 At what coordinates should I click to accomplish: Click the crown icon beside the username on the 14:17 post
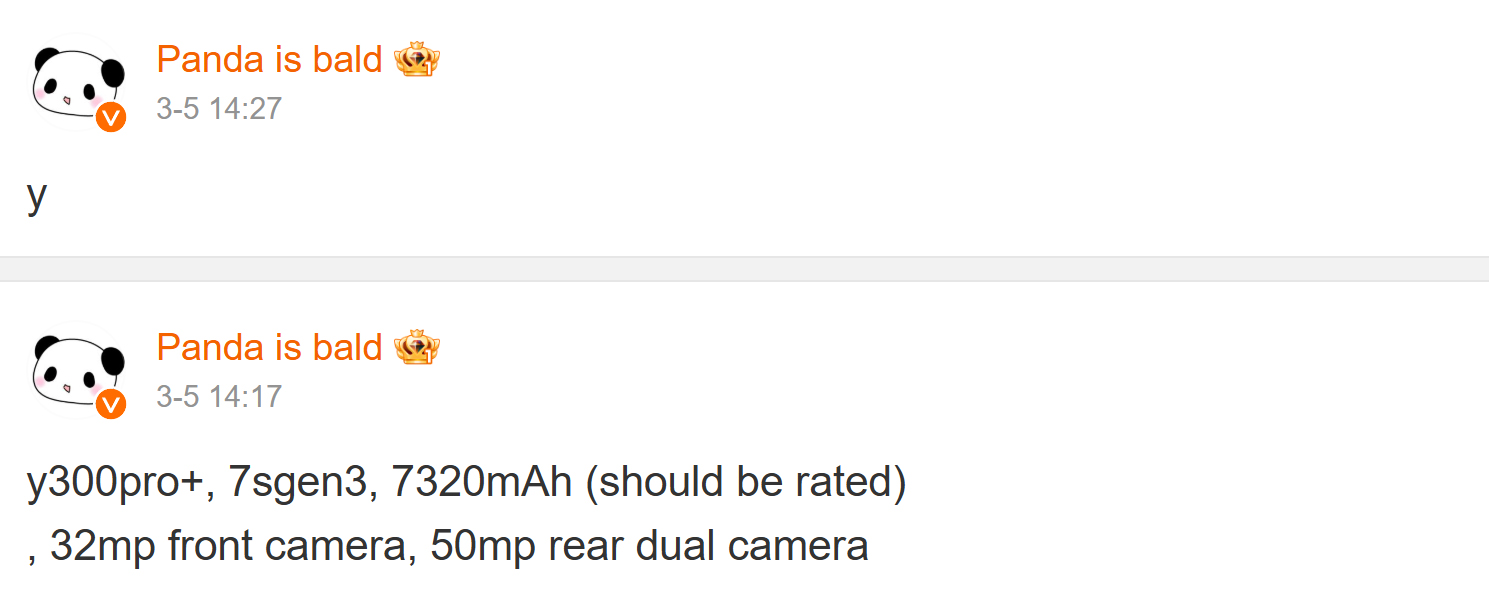(x=417, y=347)
